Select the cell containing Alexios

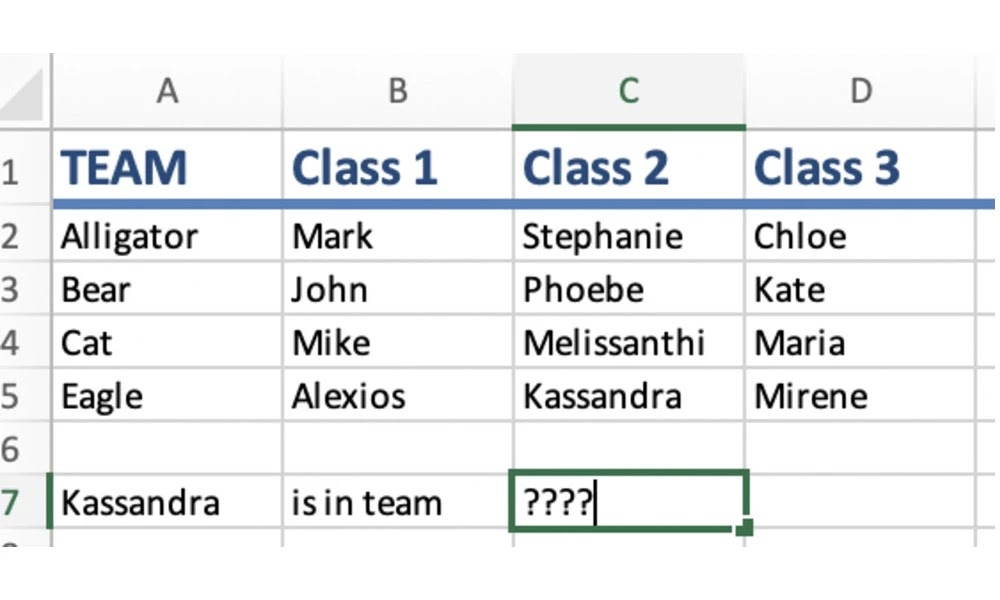click(x=397, y=395)
